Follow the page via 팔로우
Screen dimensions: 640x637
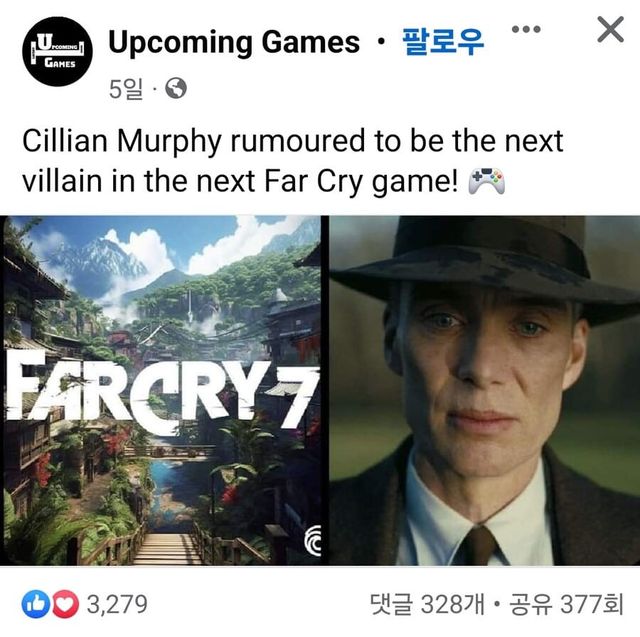(x=443, y=42)
